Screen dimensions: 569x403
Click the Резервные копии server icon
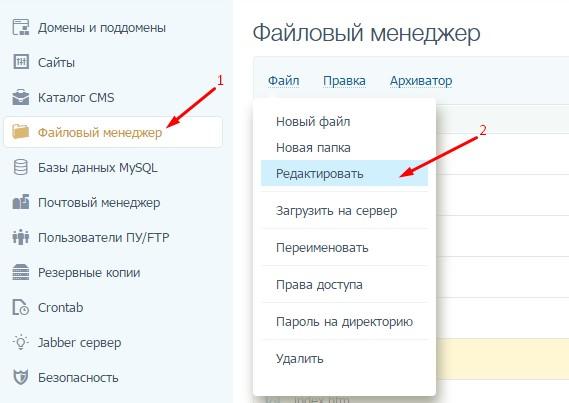(21, 272)
